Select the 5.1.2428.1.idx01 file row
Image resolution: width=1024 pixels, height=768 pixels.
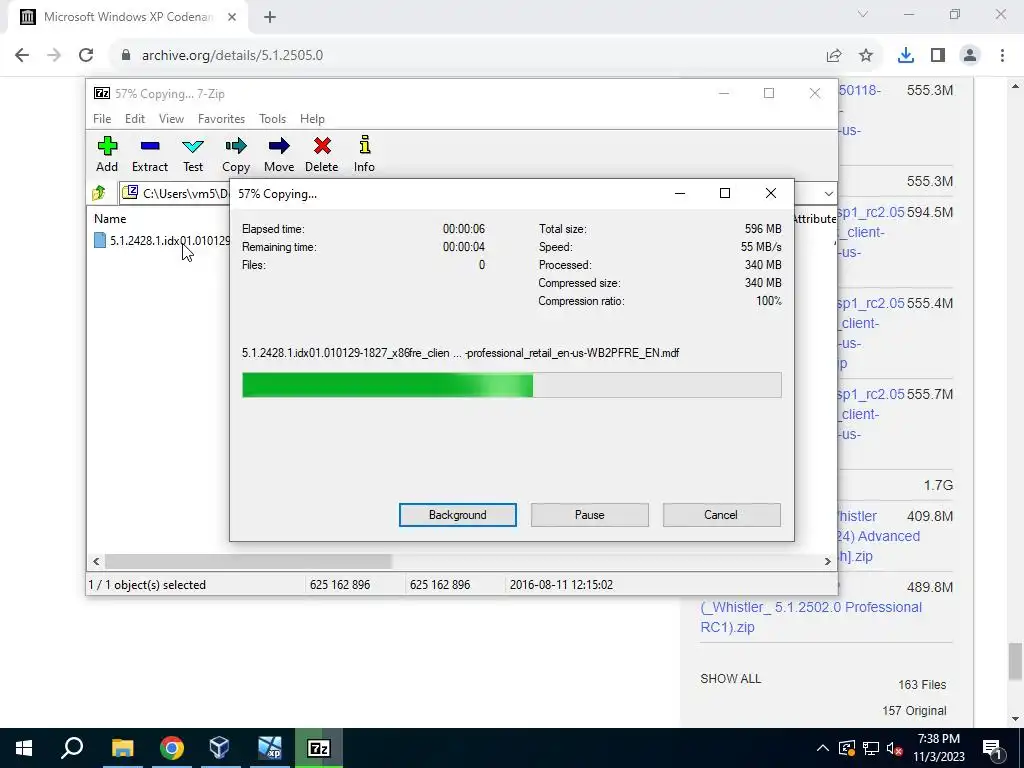tap(162, 240)
